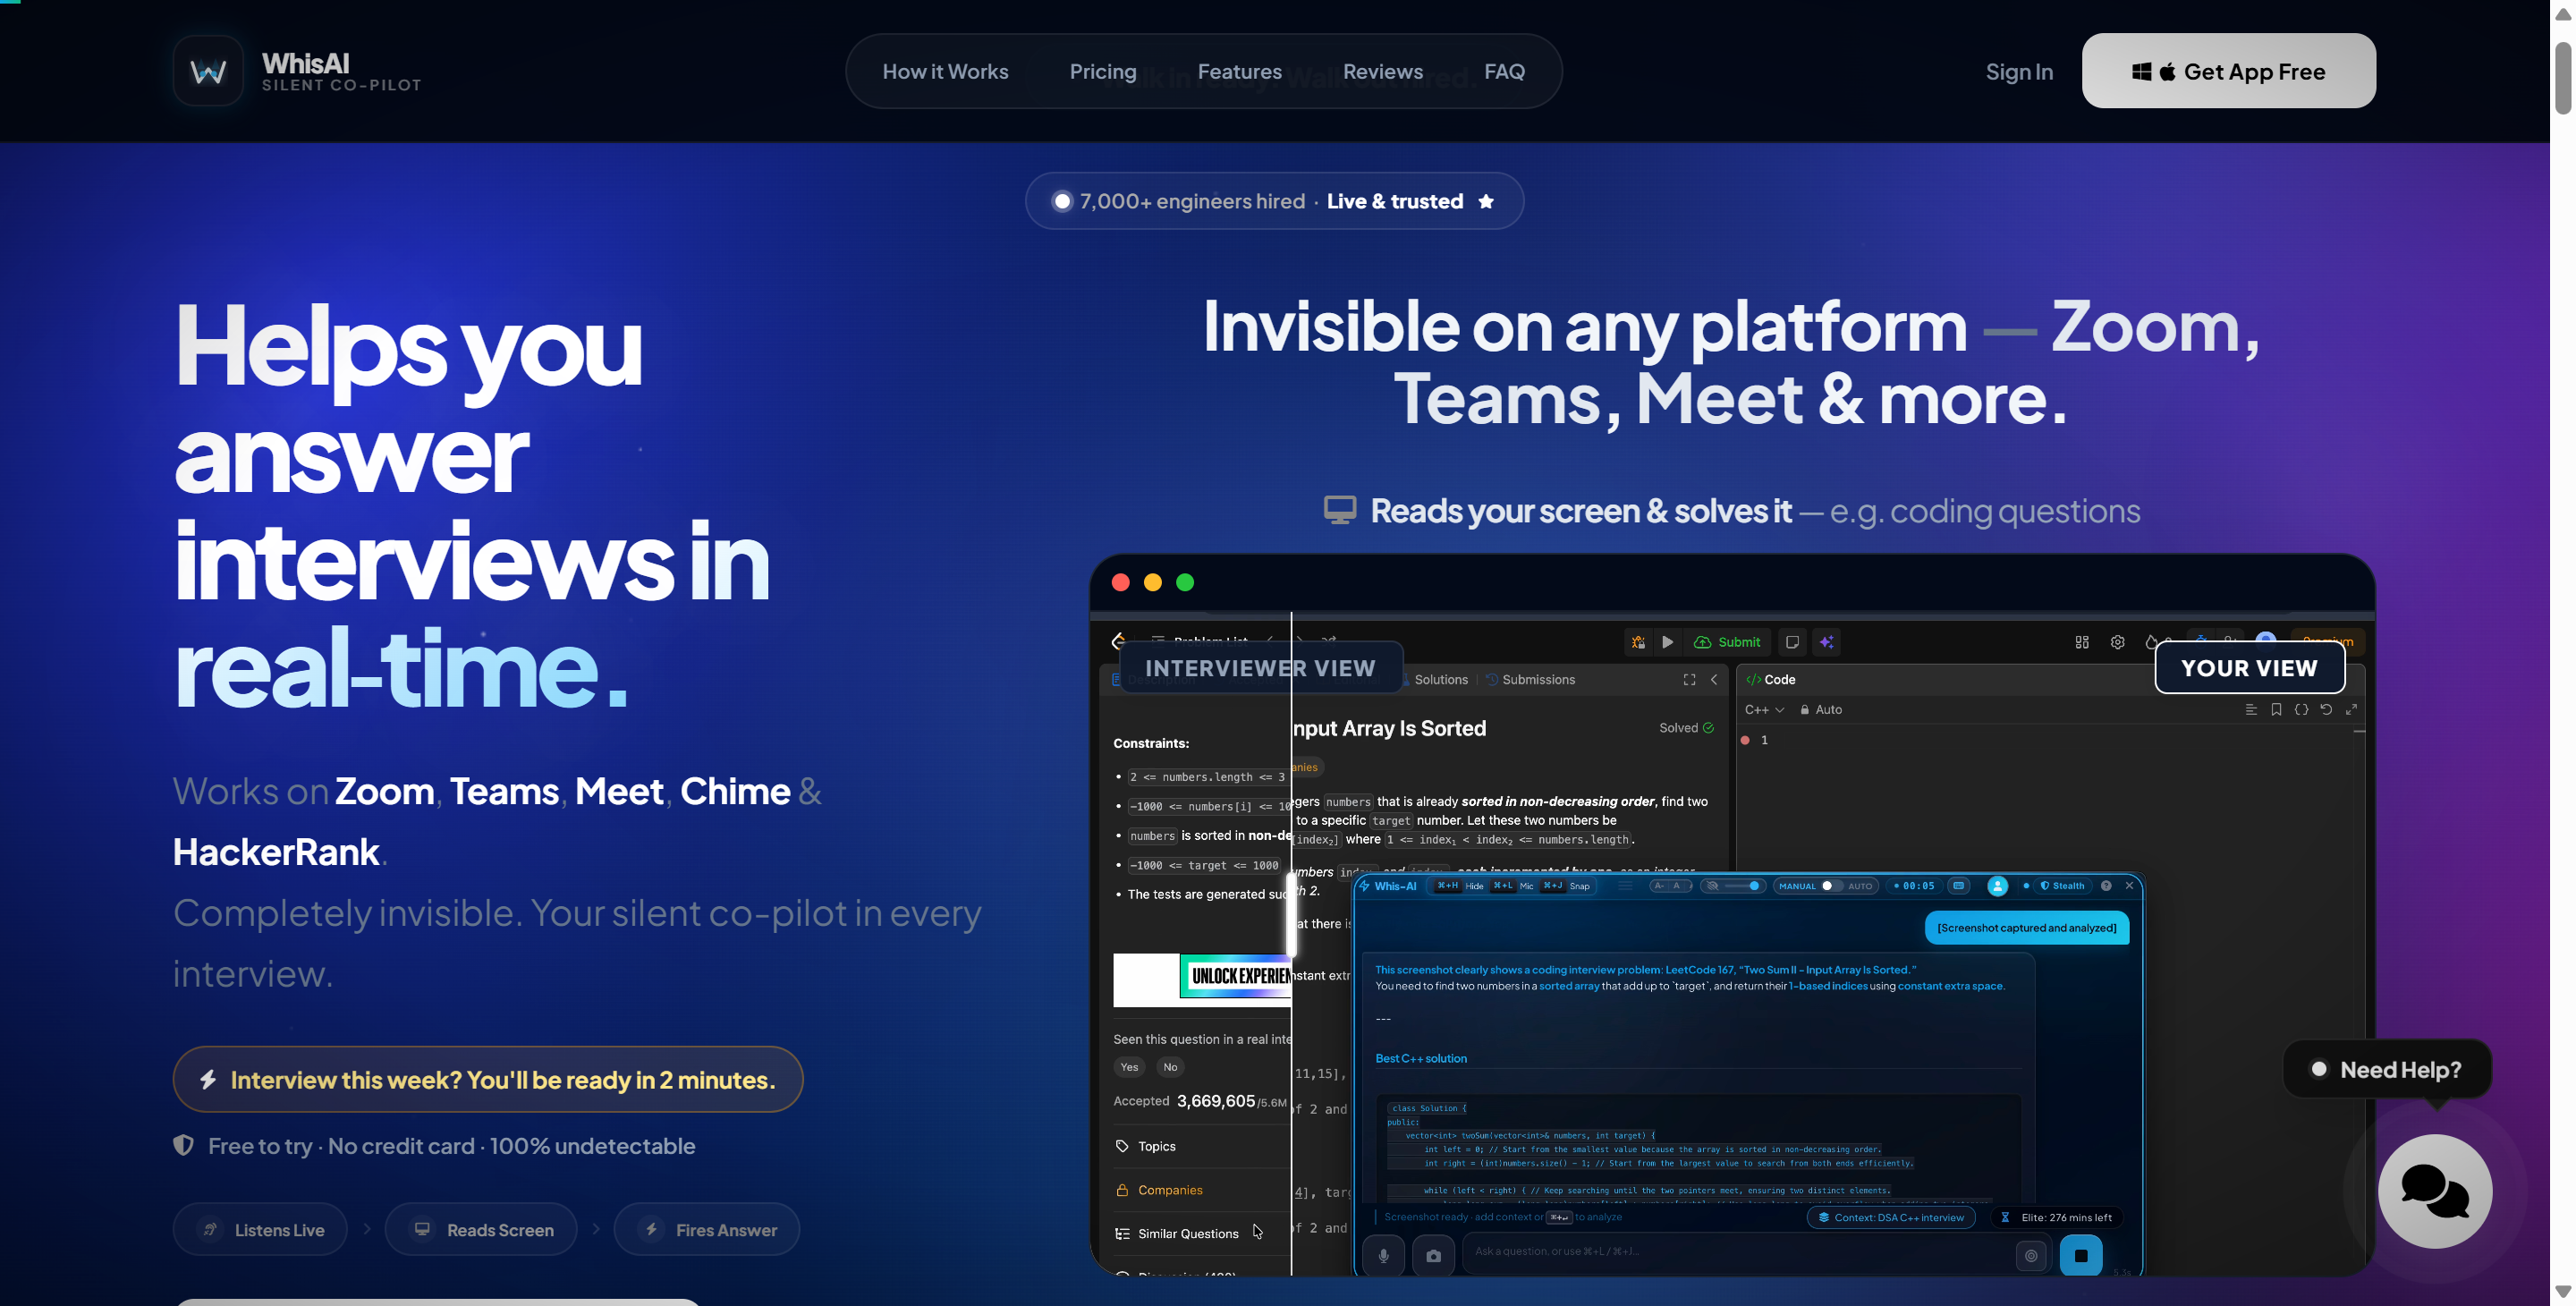Collapse the description panel with the chevron
The width and height of the screenshot is (2576, 1306).
1714,679
